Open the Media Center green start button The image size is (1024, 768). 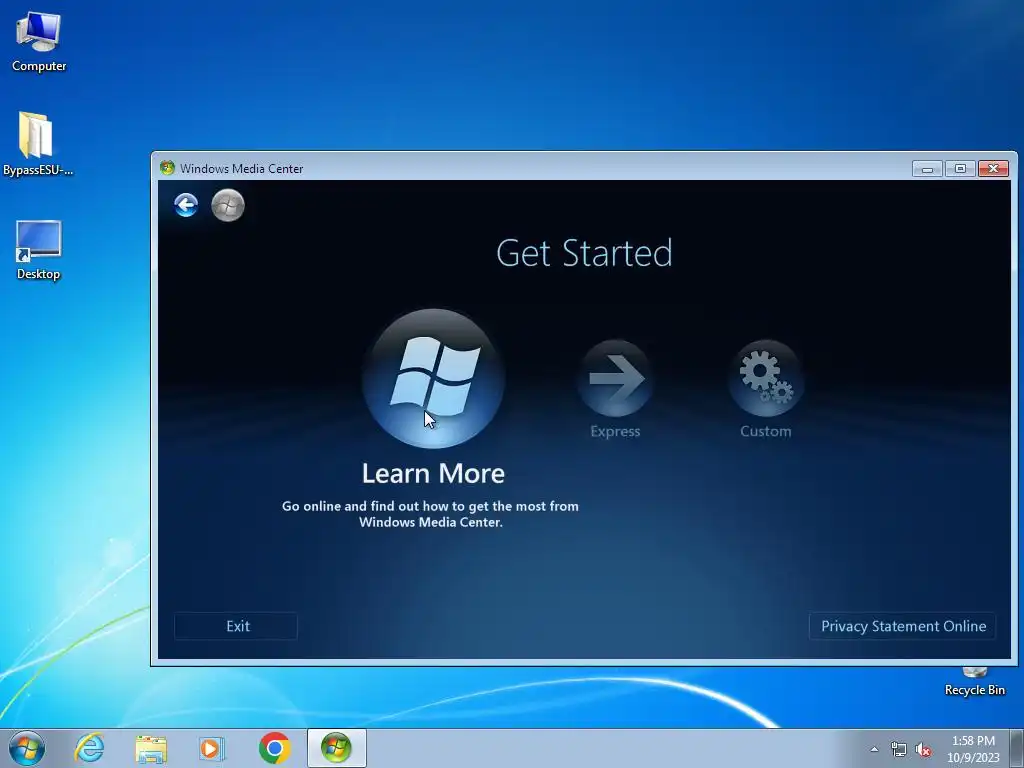(228, 205)
